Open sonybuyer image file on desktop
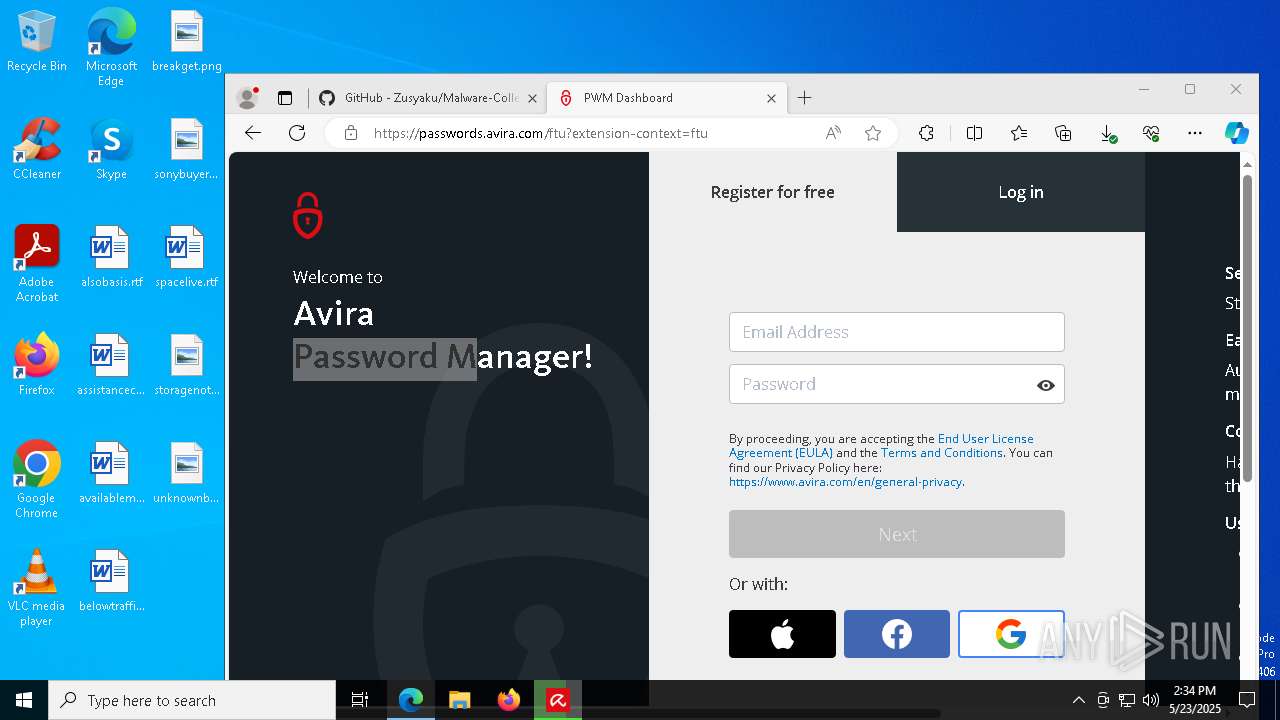 coord(187,149)
